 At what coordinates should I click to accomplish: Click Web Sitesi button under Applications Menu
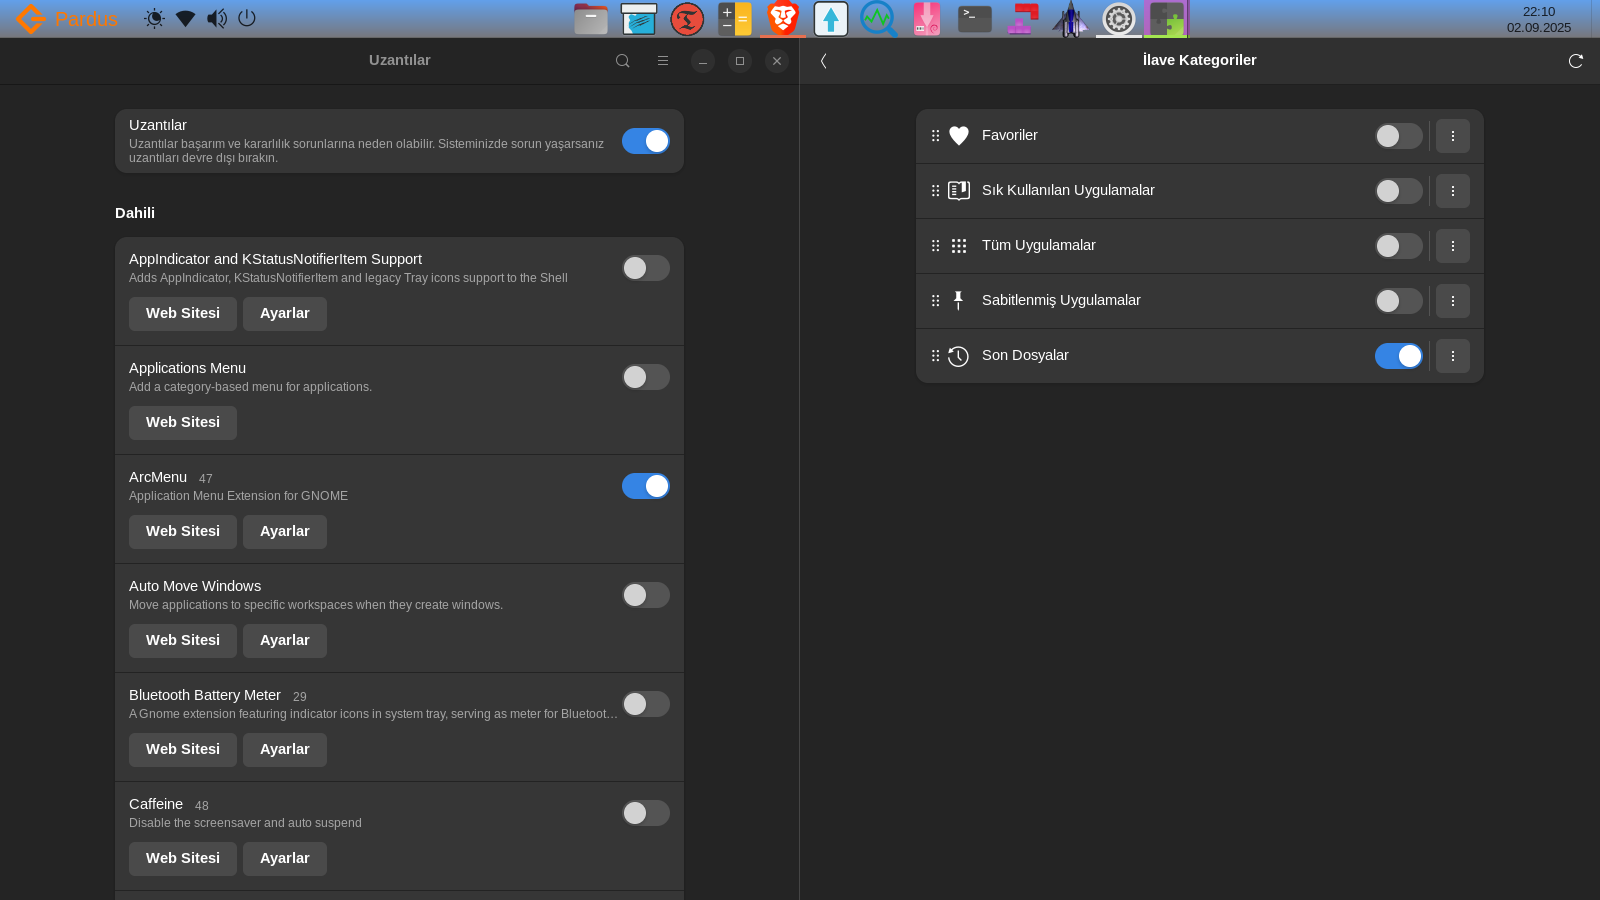(x=182, y=423)
